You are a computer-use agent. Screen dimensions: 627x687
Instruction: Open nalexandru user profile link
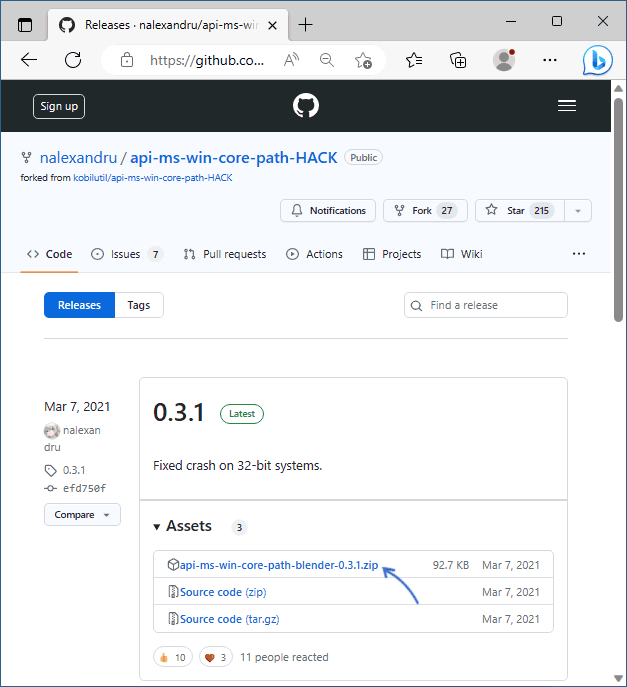(78, 157)
